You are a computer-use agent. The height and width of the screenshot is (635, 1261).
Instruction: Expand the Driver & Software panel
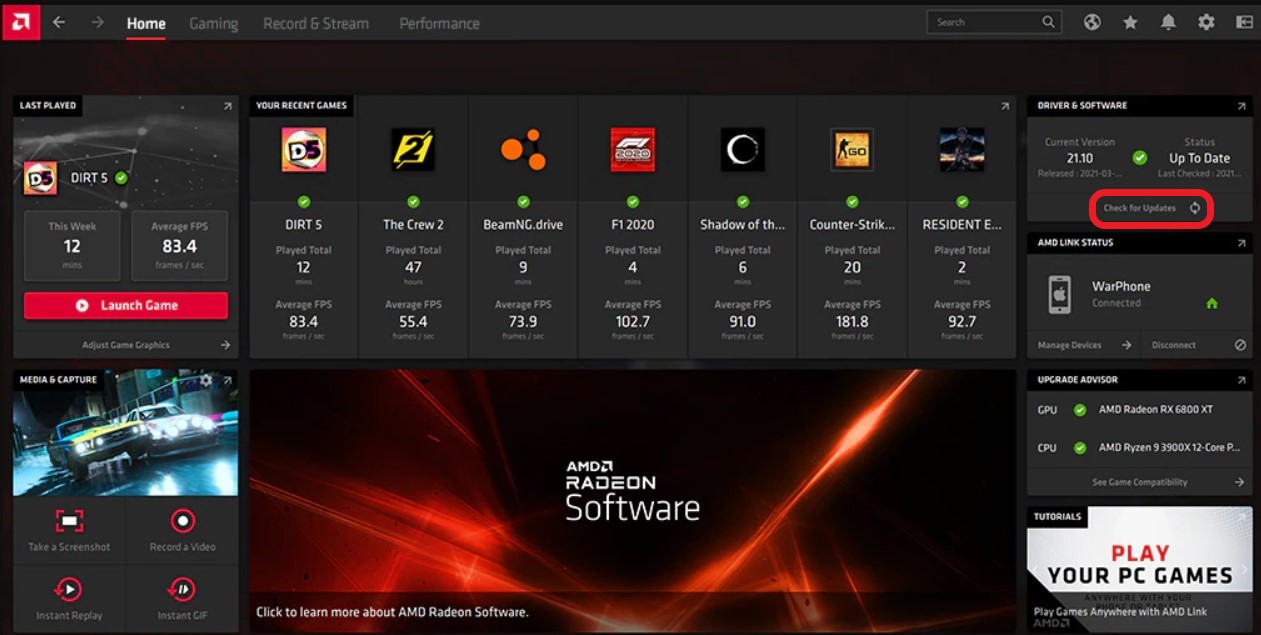[x=1241, y=106]
